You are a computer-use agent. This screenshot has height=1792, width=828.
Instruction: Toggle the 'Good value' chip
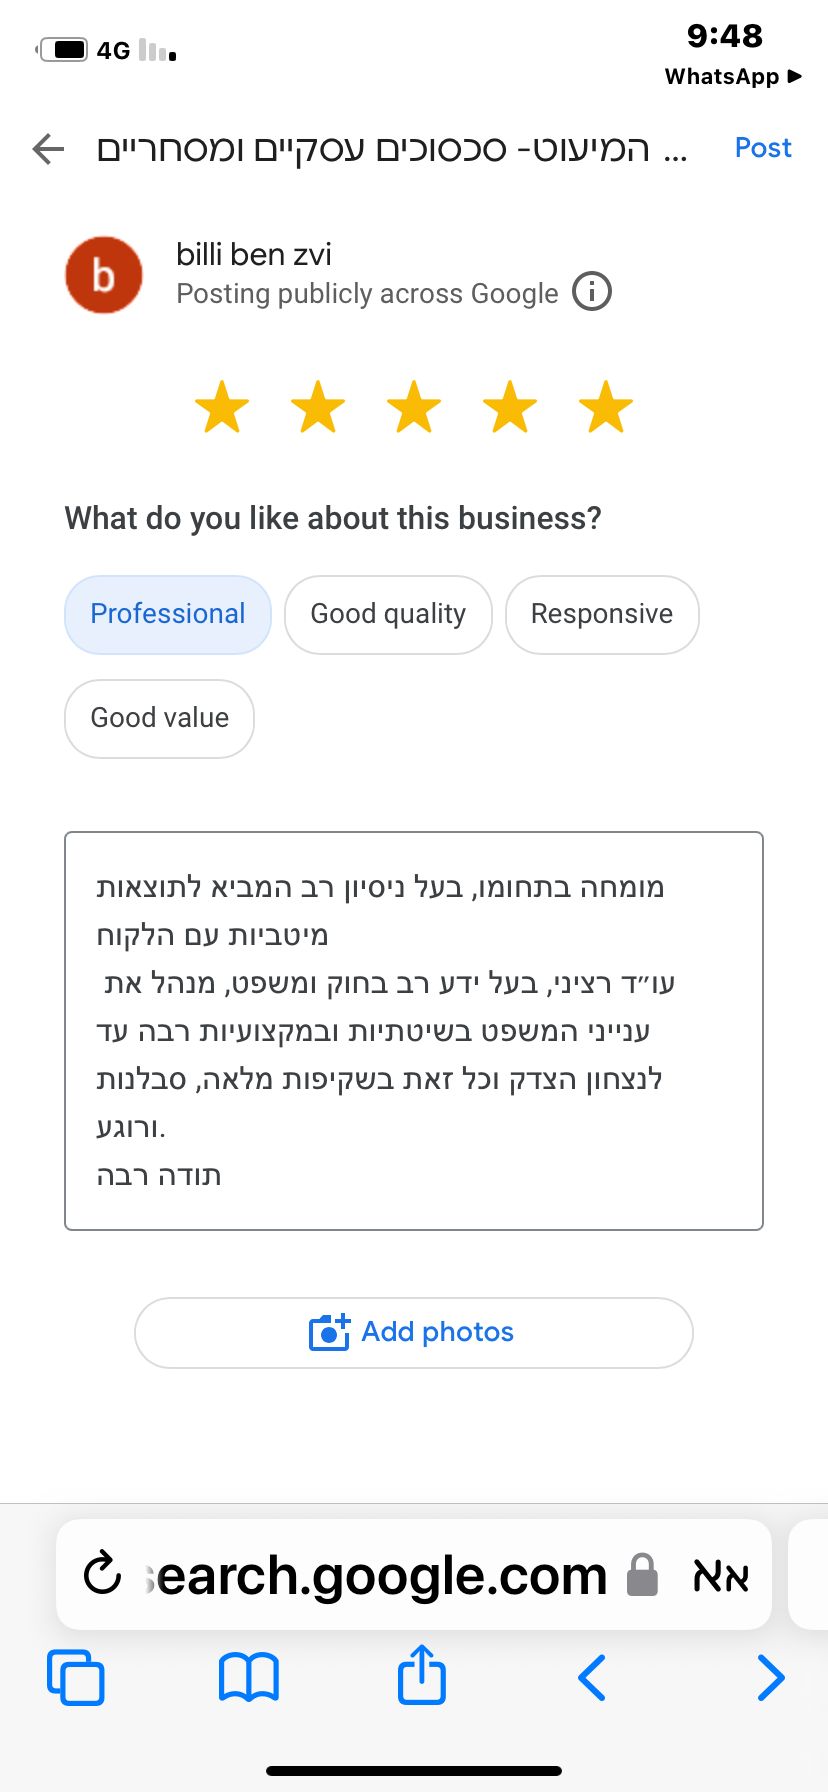coord(160,718)
